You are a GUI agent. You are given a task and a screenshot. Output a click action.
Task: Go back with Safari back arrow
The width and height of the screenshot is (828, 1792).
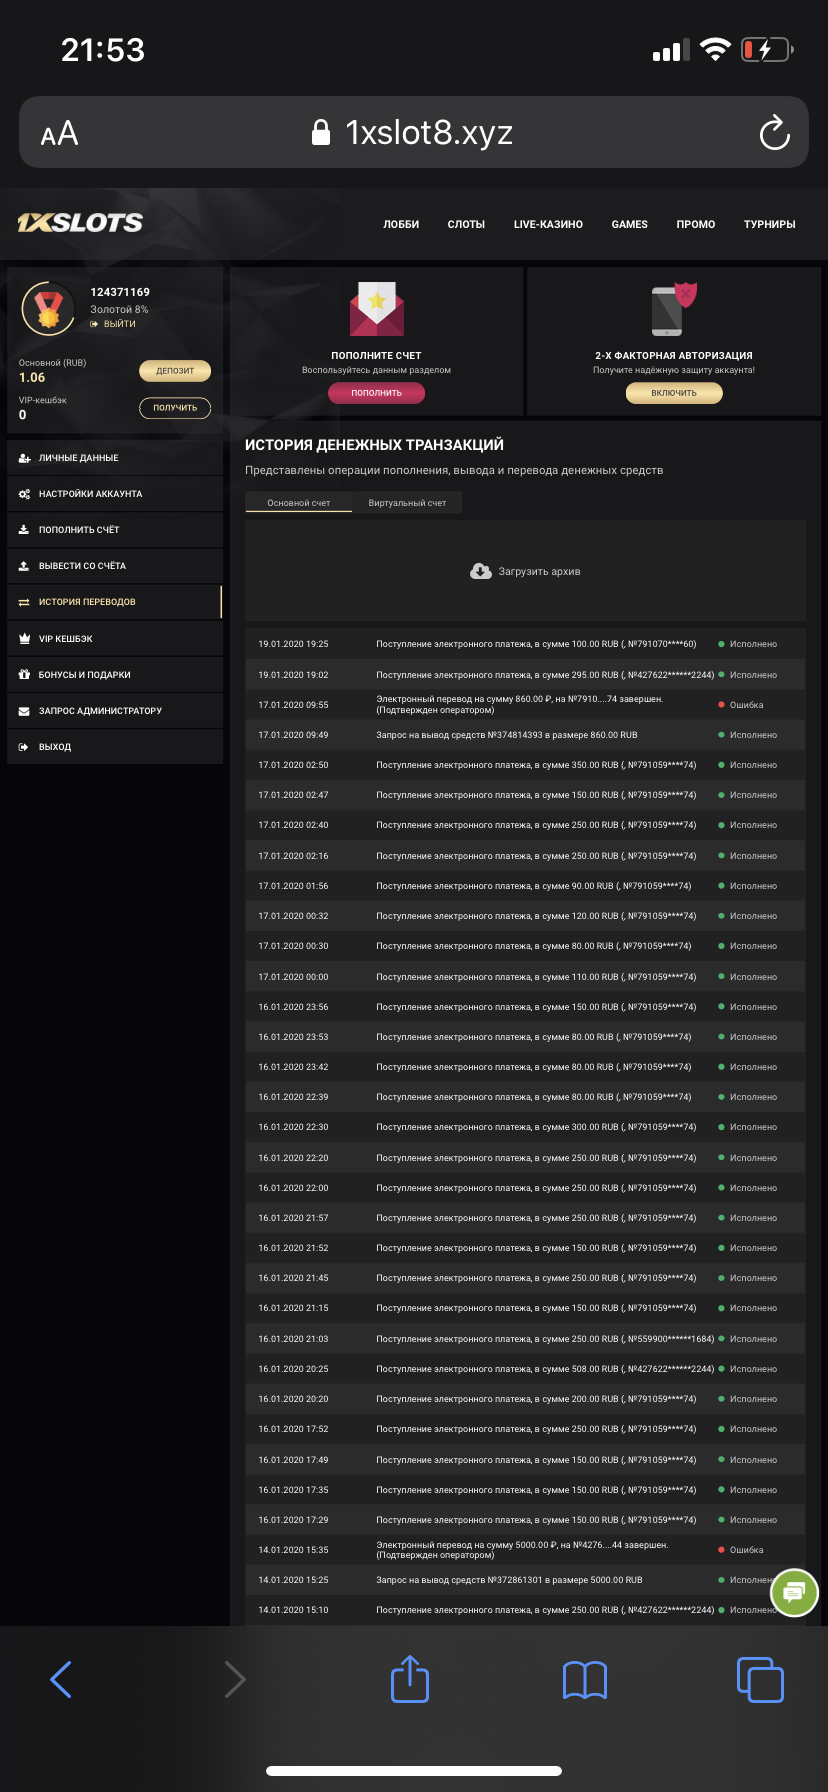tap(61, 1679)
